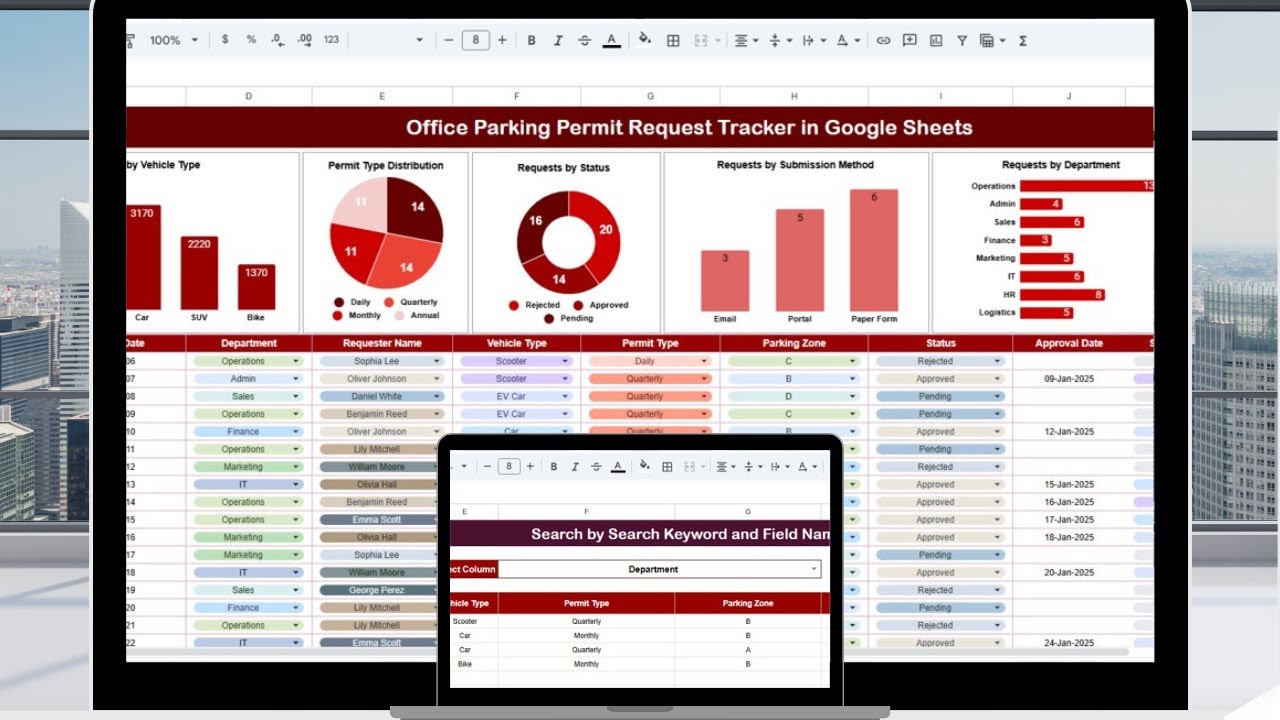Click the Parking Zone header in main sheet
The image size is (1280, 720).
coord(794,343)
